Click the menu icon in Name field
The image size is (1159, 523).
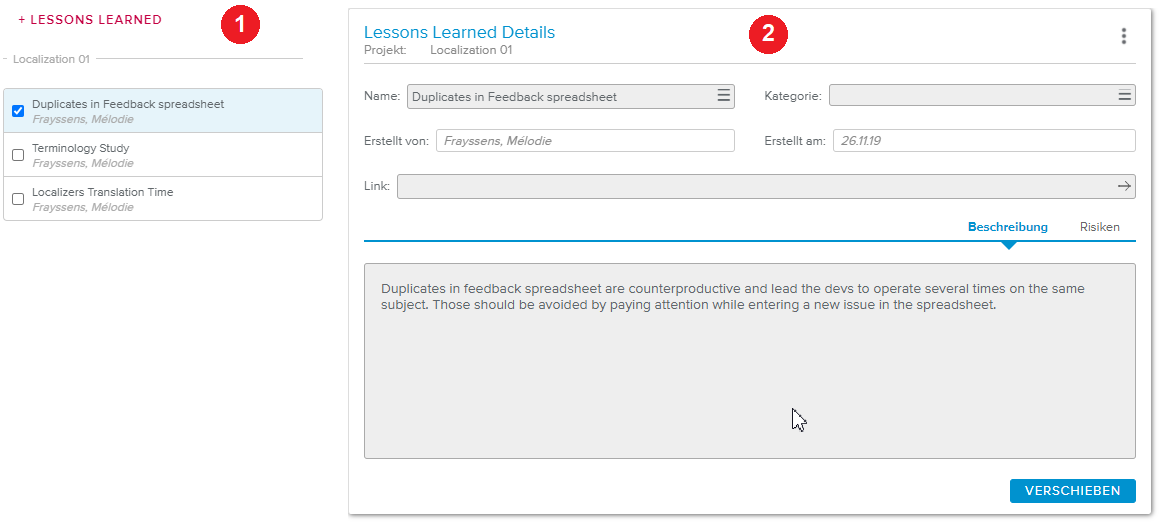point(723,96)
